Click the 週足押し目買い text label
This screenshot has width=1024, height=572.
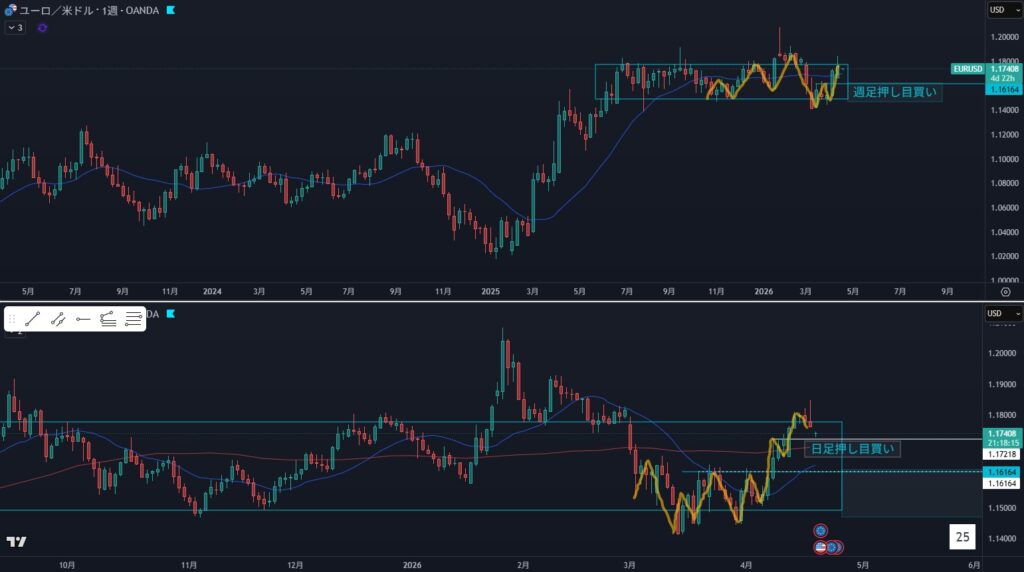[x=894, y=93]
